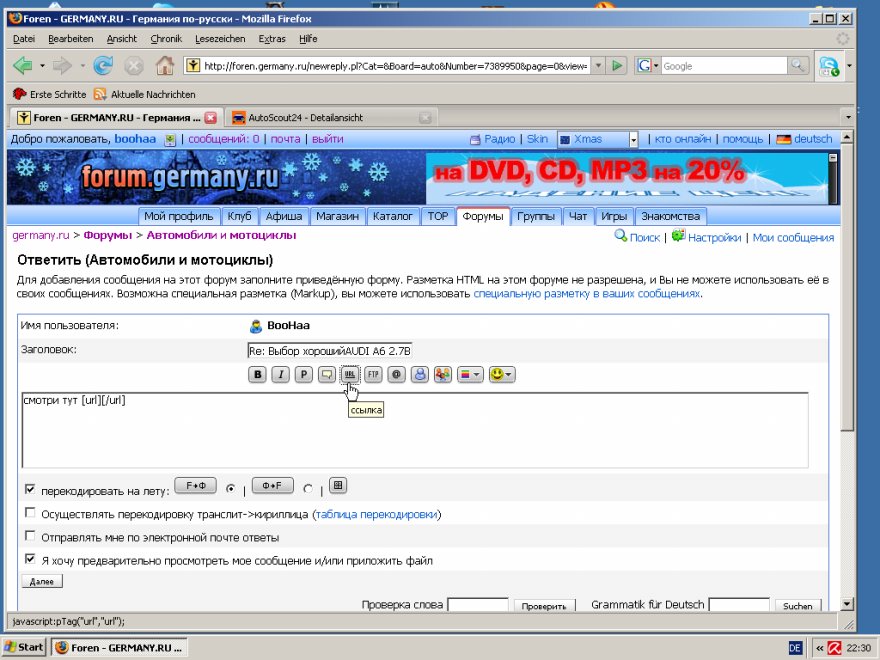
Task: Click the Настройки settings icon
Action: point(678,236)
